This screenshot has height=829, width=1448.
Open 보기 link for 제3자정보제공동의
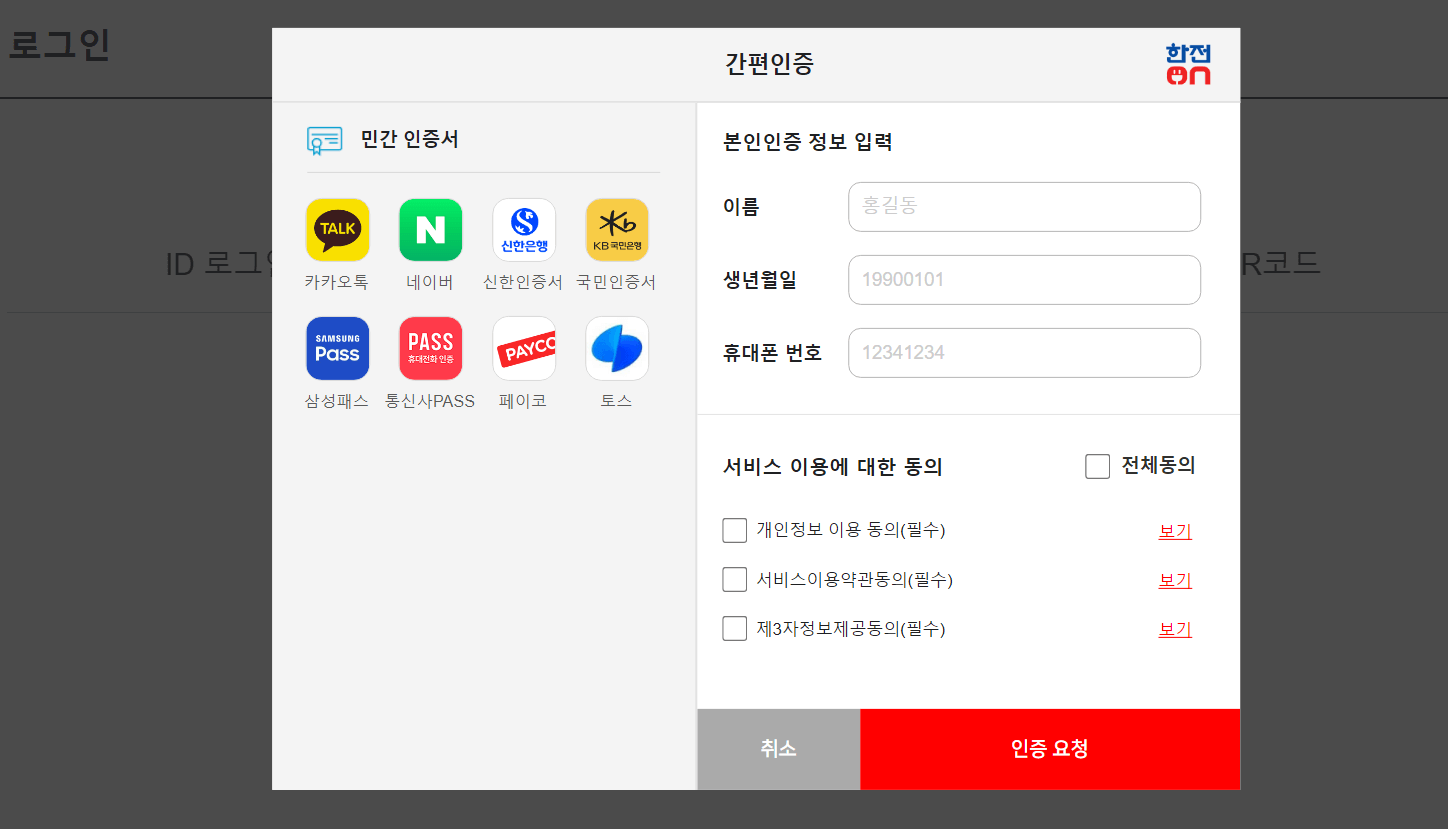pyautogui.click(x=1174, y=629)
